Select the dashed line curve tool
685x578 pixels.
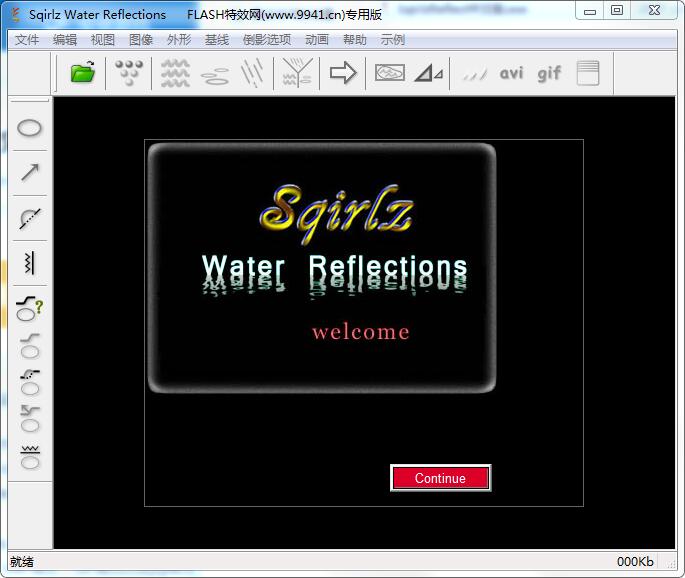[30, 219]
